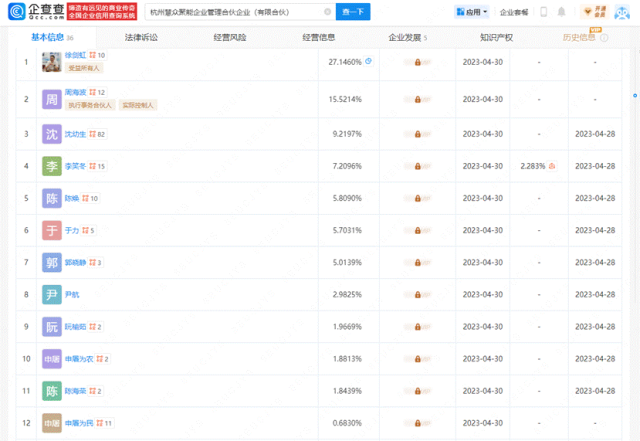Open the teal 尹 avatar in row 8
Screen dimensions: 640x441
coord(52,294)
